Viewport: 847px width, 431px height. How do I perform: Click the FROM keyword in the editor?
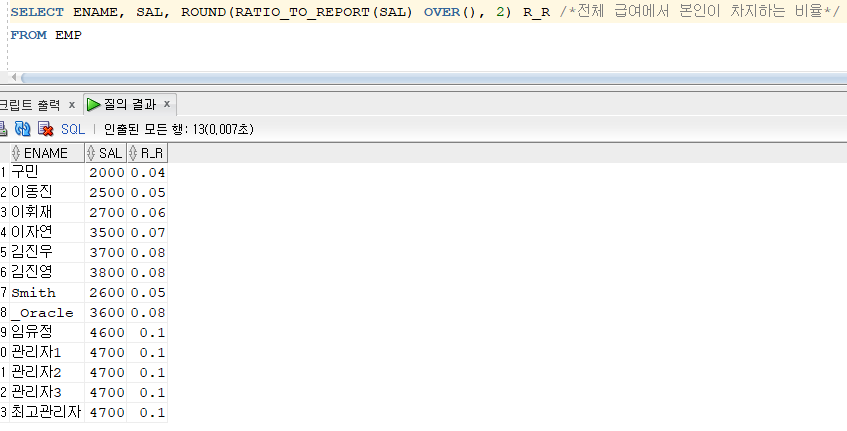pyautogui.click(x=28, y=35)
